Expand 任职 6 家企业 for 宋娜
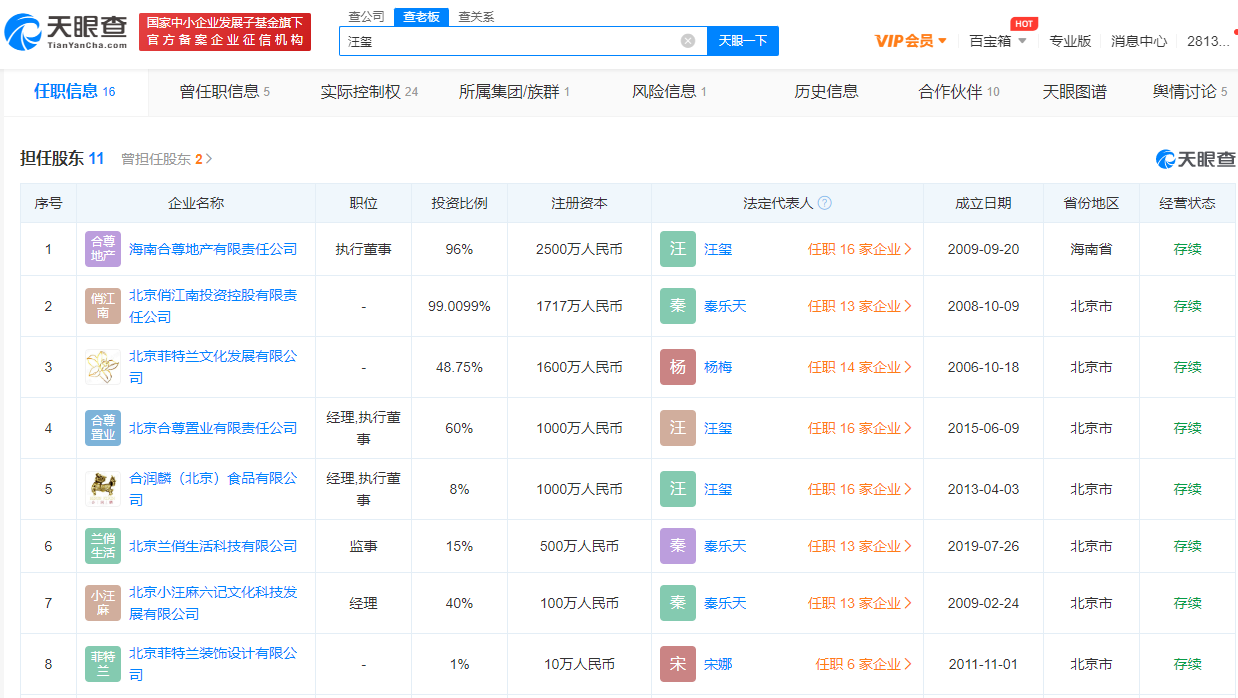The image size is (1238, 698). pos(864,664)
